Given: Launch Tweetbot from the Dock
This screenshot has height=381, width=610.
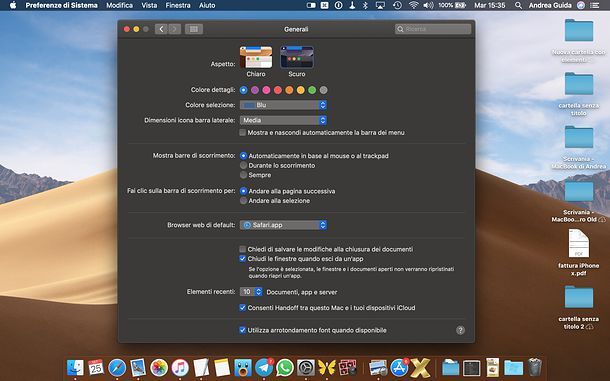Looking at the screenshot, I should point(243,367).
